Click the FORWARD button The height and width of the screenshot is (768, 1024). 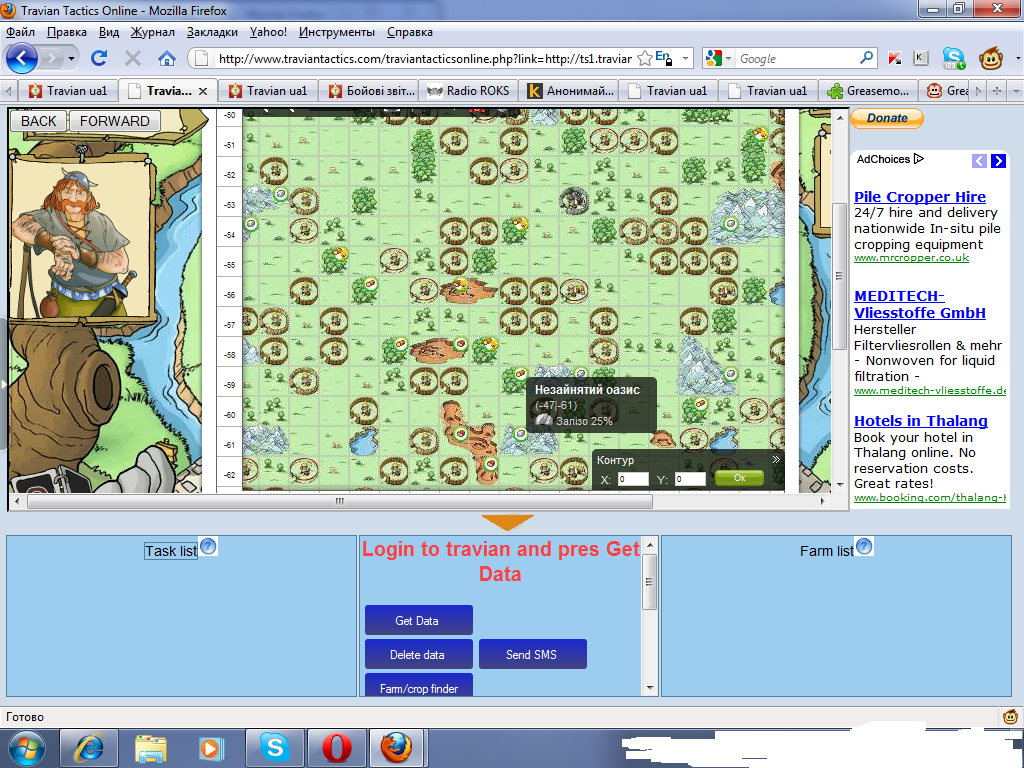click(114, 121)
